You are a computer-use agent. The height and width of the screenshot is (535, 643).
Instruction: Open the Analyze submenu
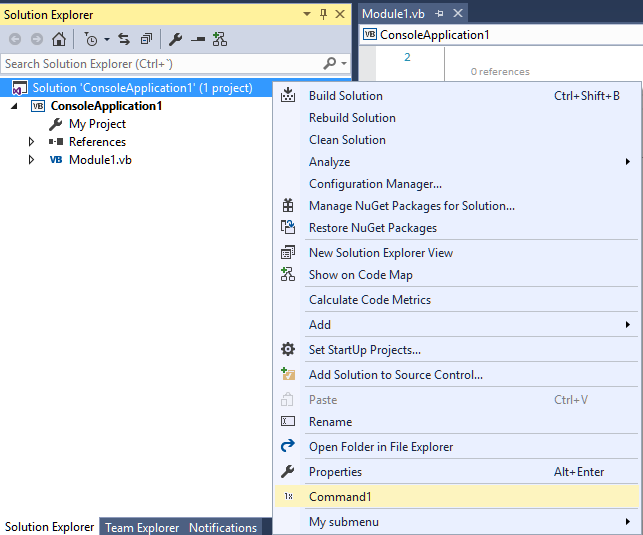pos(456,162)
